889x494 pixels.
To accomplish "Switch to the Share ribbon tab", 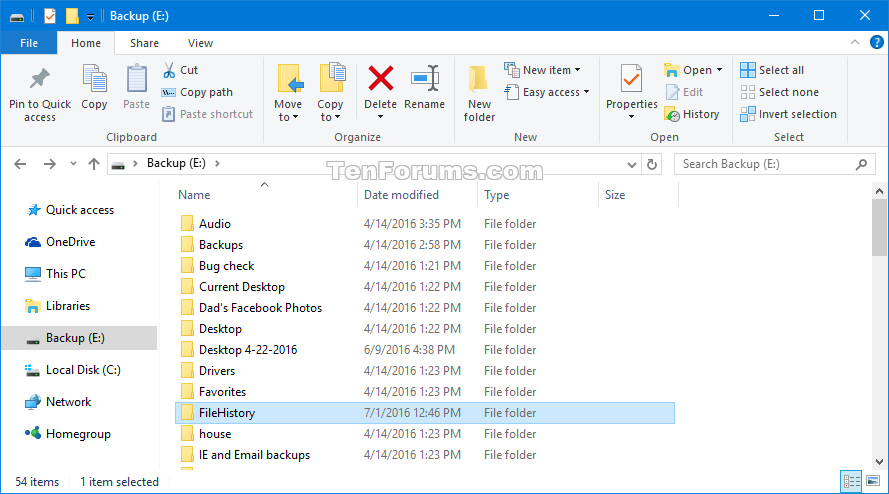I will [144, 43].
